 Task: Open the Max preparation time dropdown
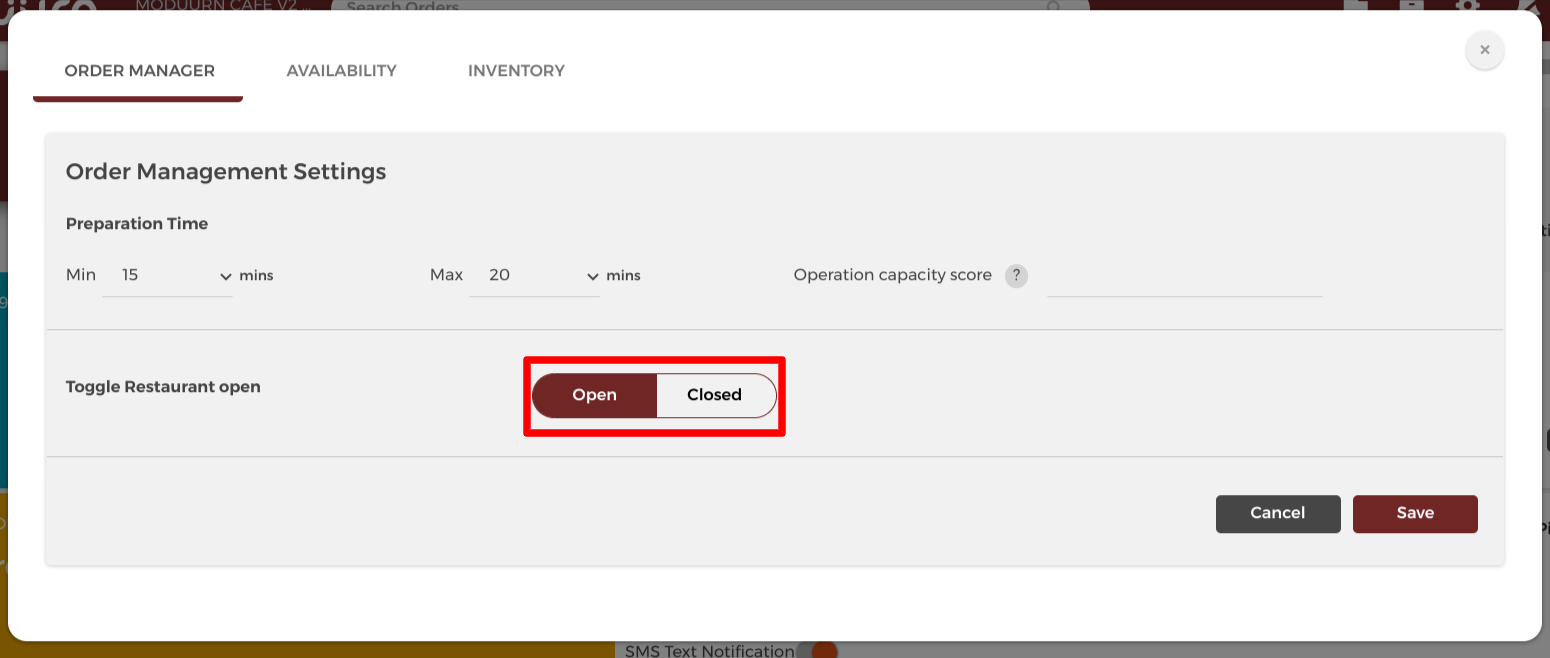[592, 276]
